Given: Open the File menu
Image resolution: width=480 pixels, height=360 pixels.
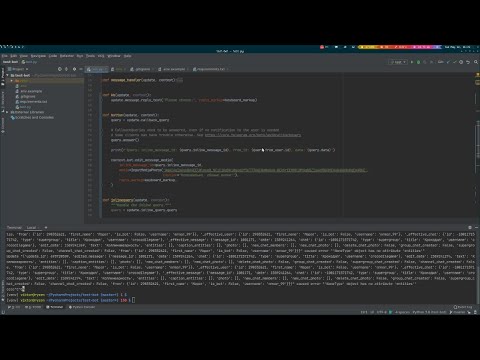Looking at the screenshot, I should pyautogui.click(x=4, y=56).
